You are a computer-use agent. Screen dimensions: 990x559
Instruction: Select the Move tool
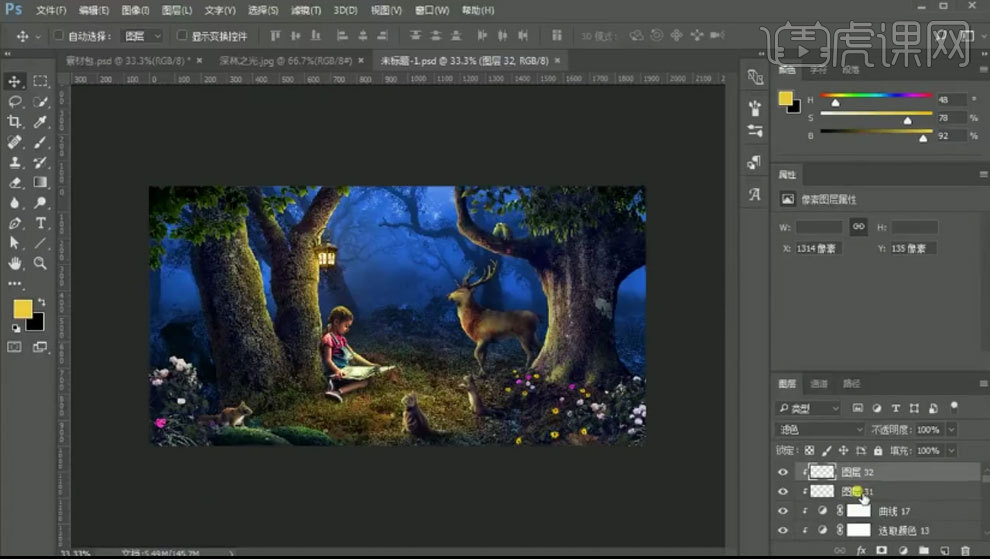(14, 81)
